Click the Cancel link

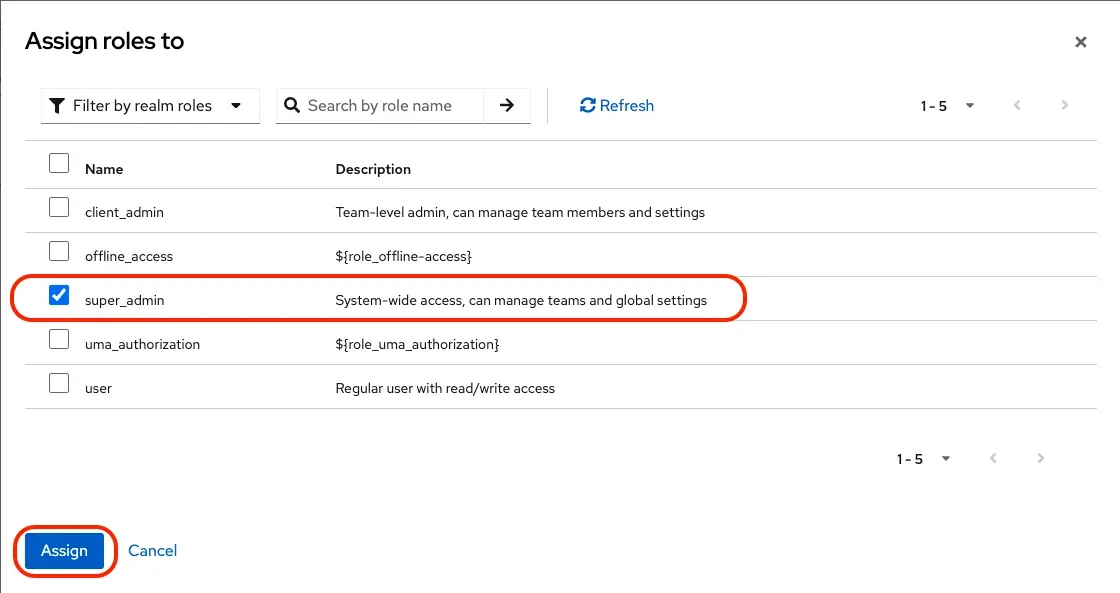coord(153,550)
